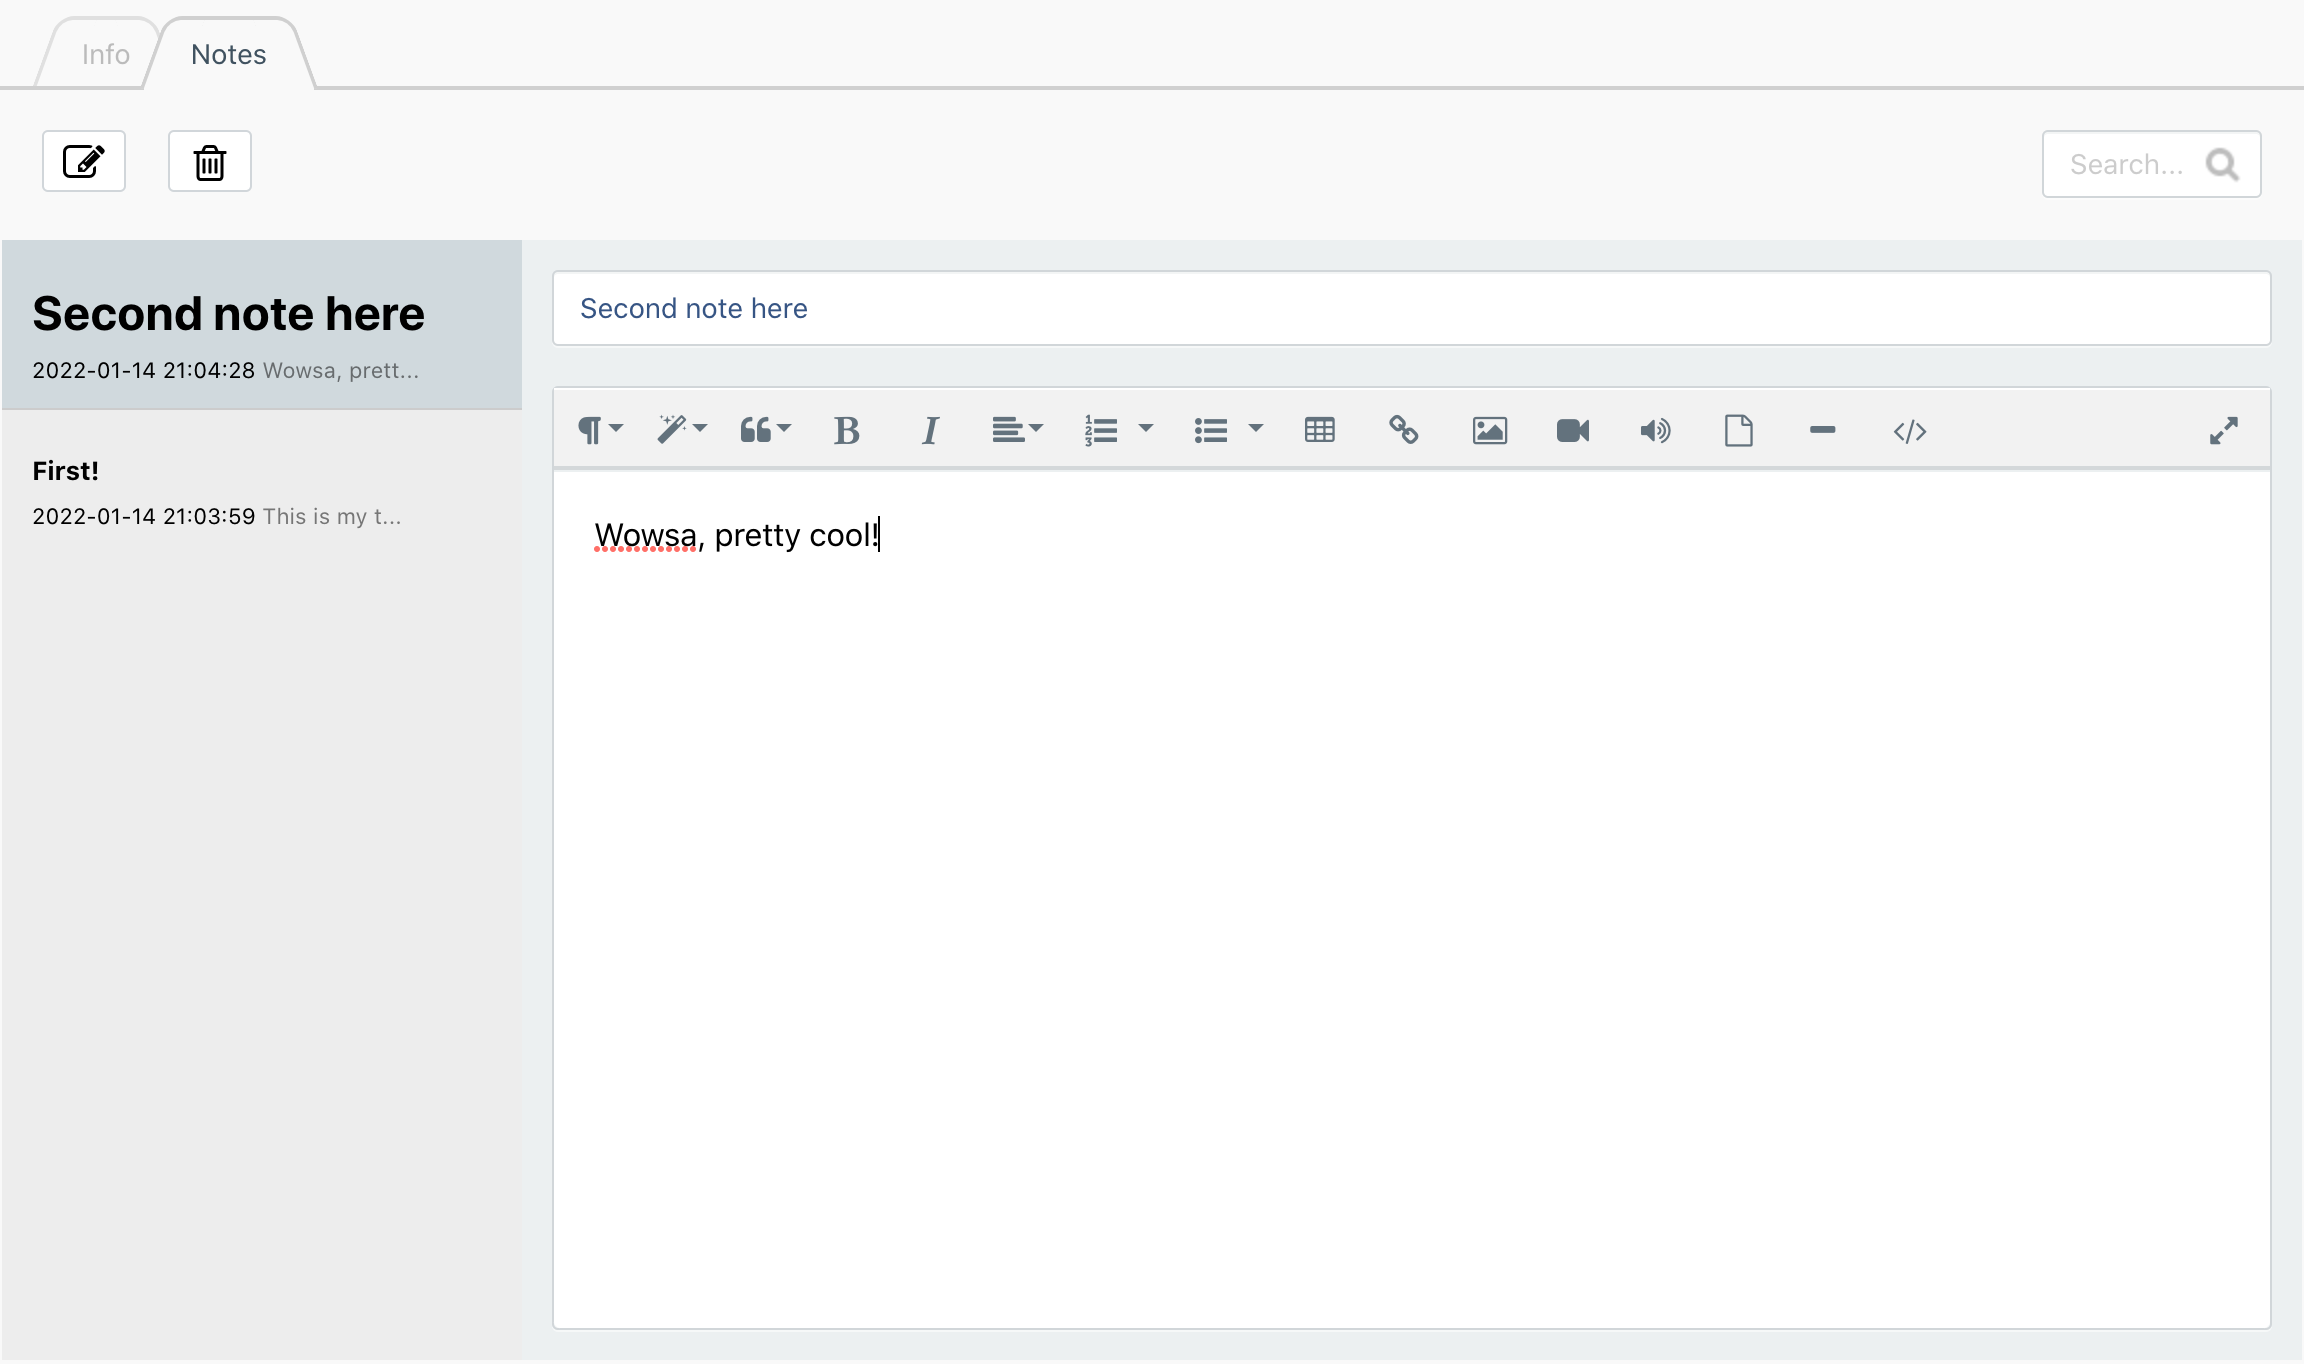This screenshot has width=2304, height=1364.
Task: Click the note title input field
Action: (1410, 308)
